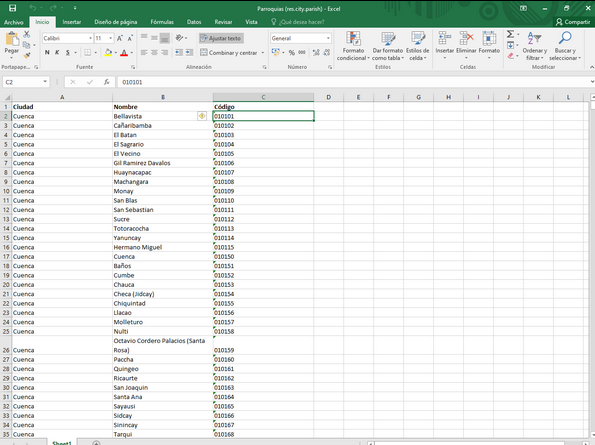595x445 pixels.
Task: Open the fill color dropdown arrow
Action: pos(116,52)
